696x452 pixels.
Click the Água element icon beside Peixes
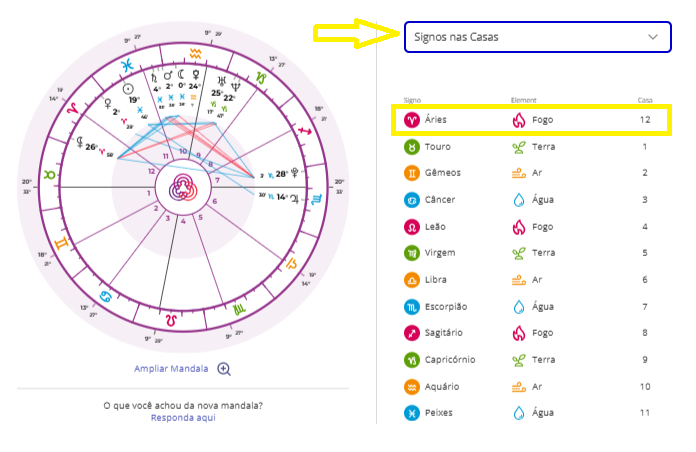click(x=518, y=412)
